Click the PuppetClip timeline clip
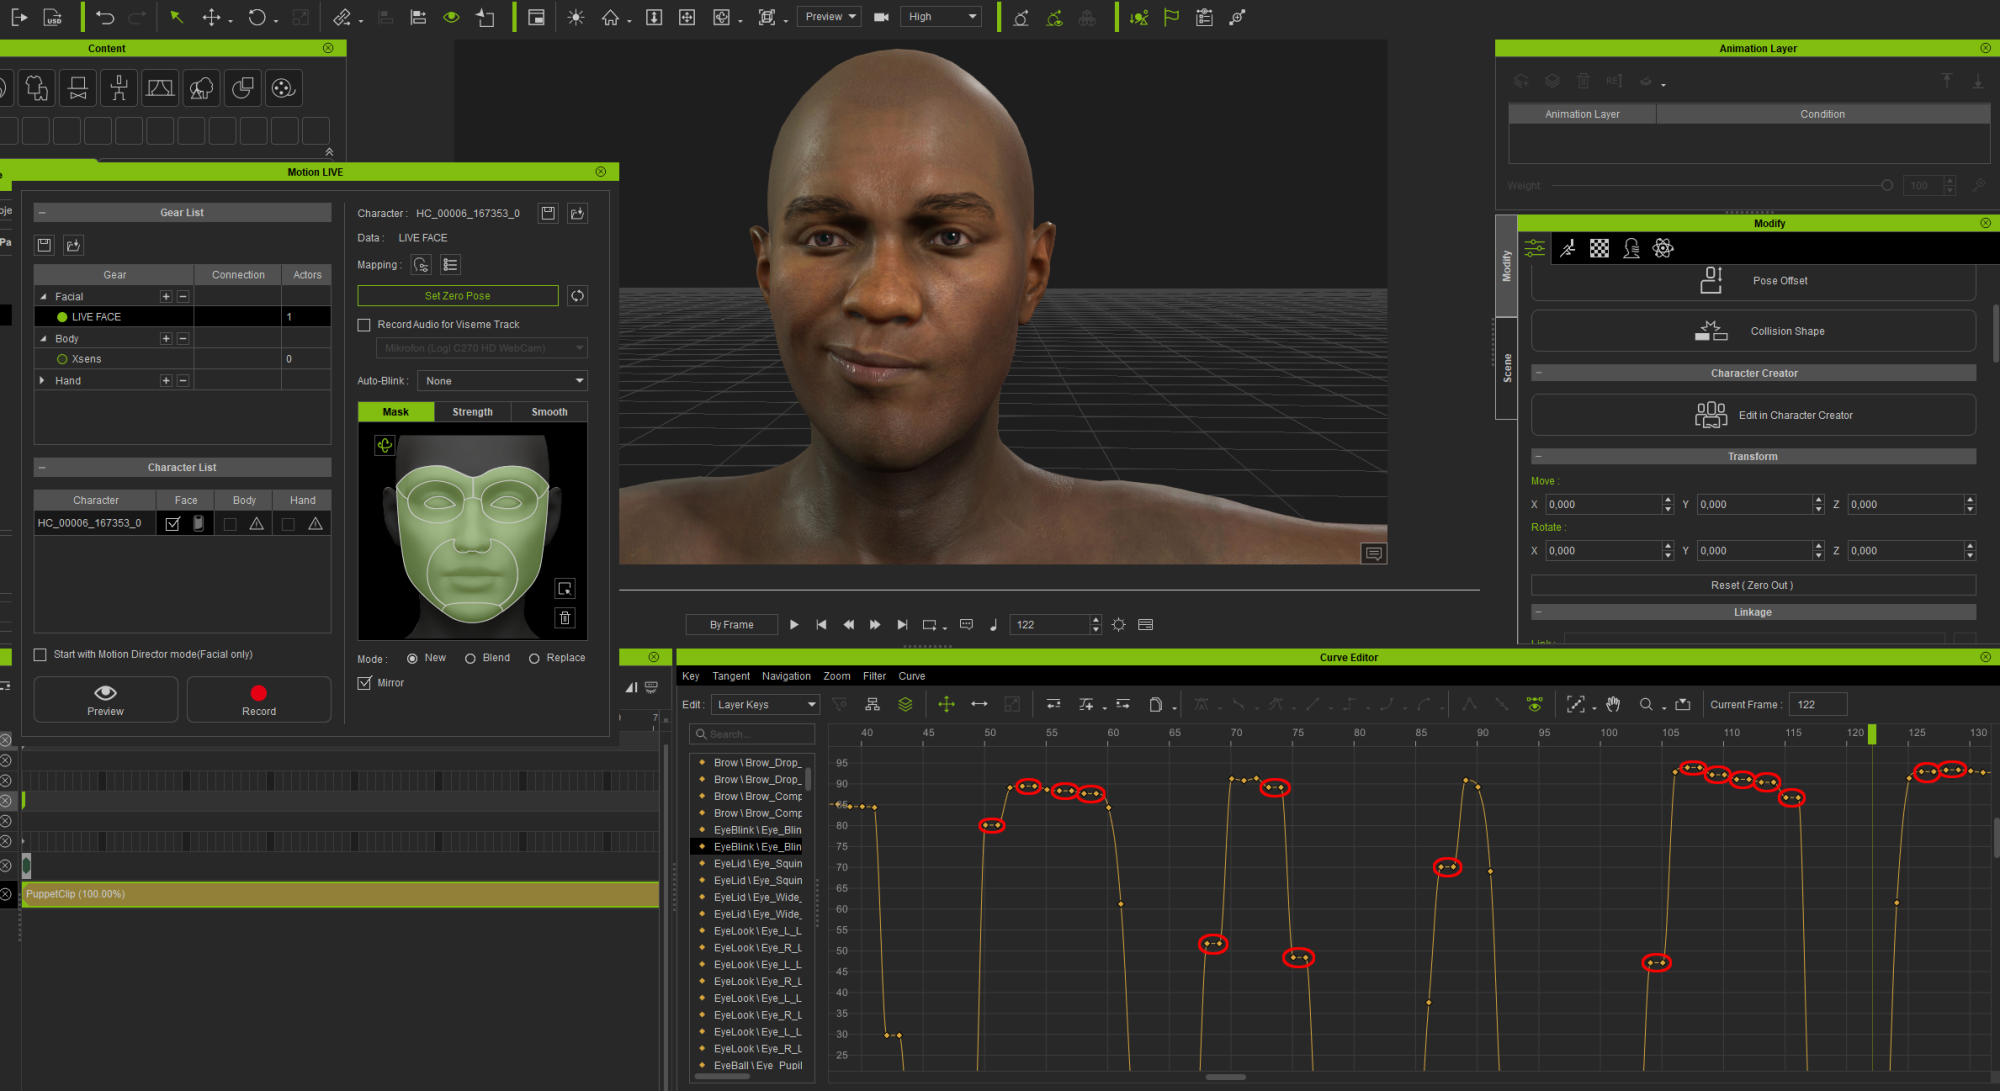This screenshot has height=1091, width=2000. click(341, 894)
